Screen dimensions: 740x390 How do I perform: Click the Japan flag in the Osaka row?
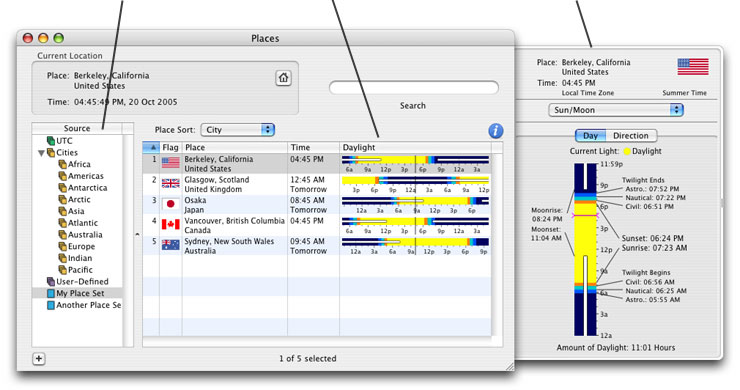tap(170, 204)
